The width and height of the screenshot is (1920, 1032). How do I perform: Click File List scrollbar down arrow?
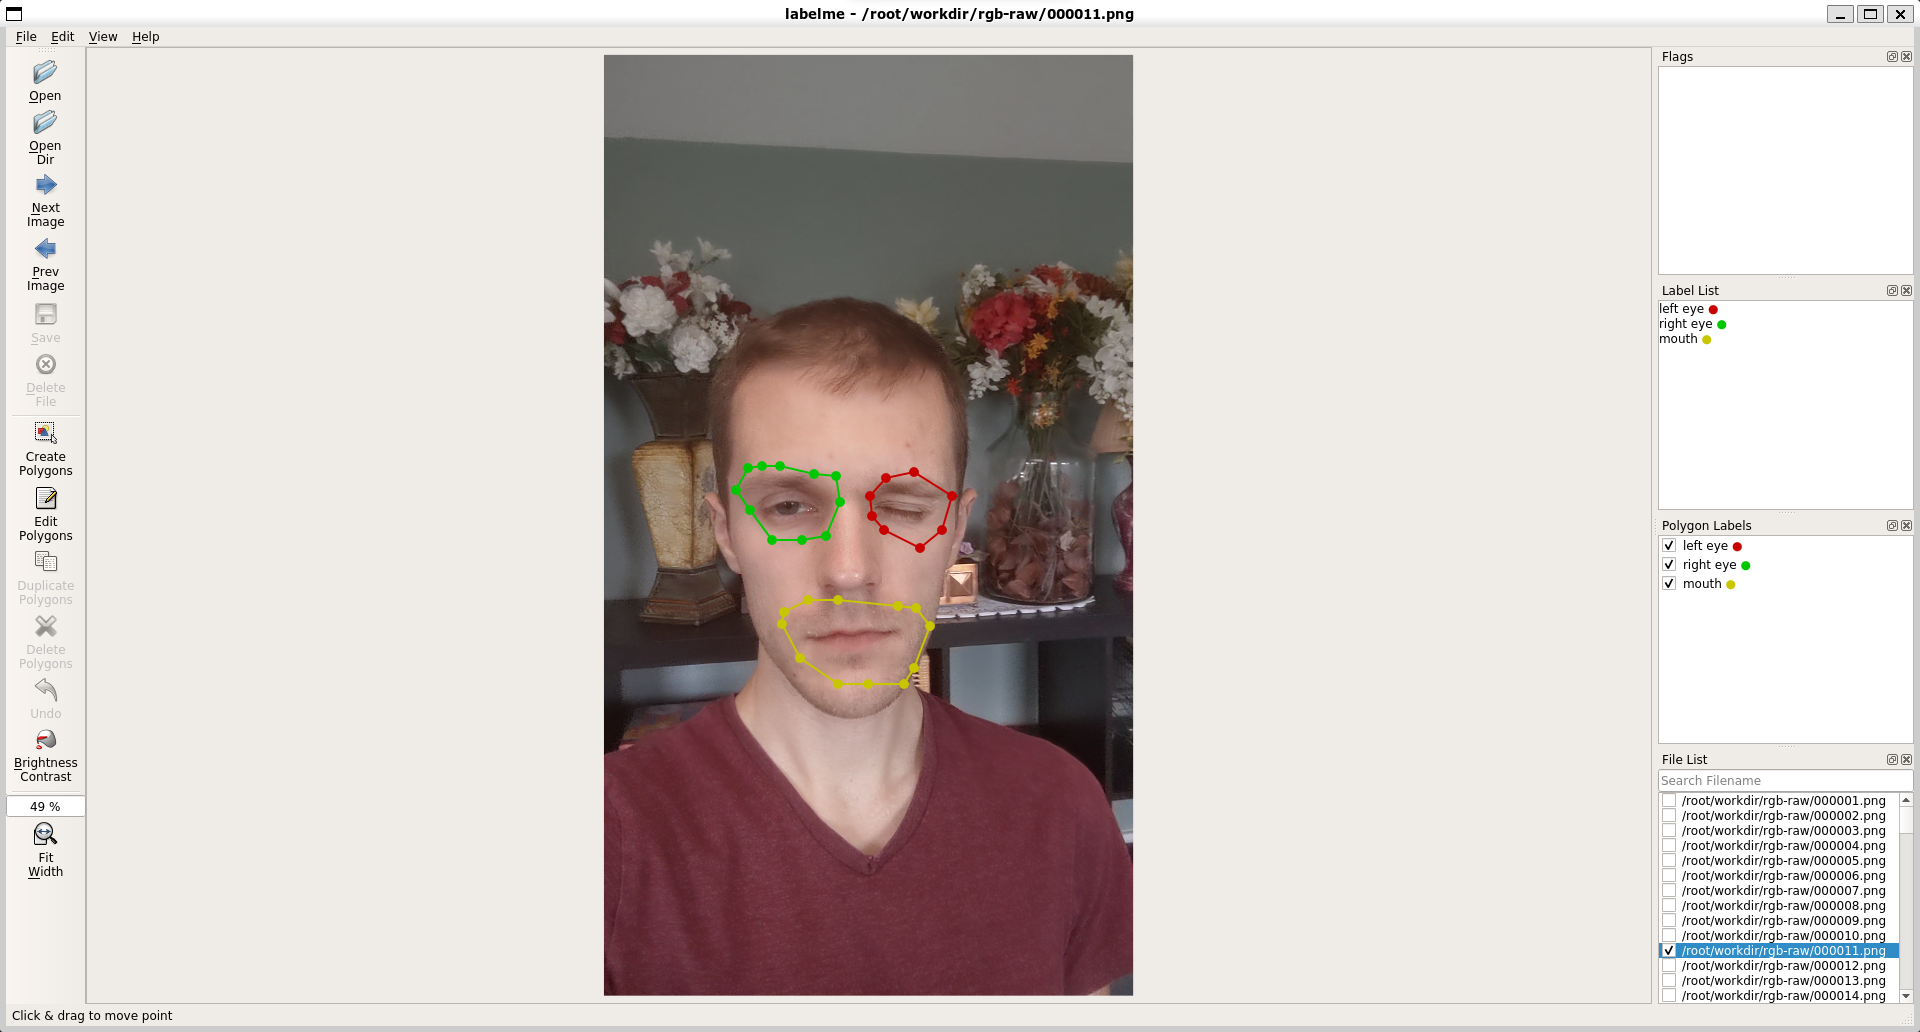pos(1906,996)
